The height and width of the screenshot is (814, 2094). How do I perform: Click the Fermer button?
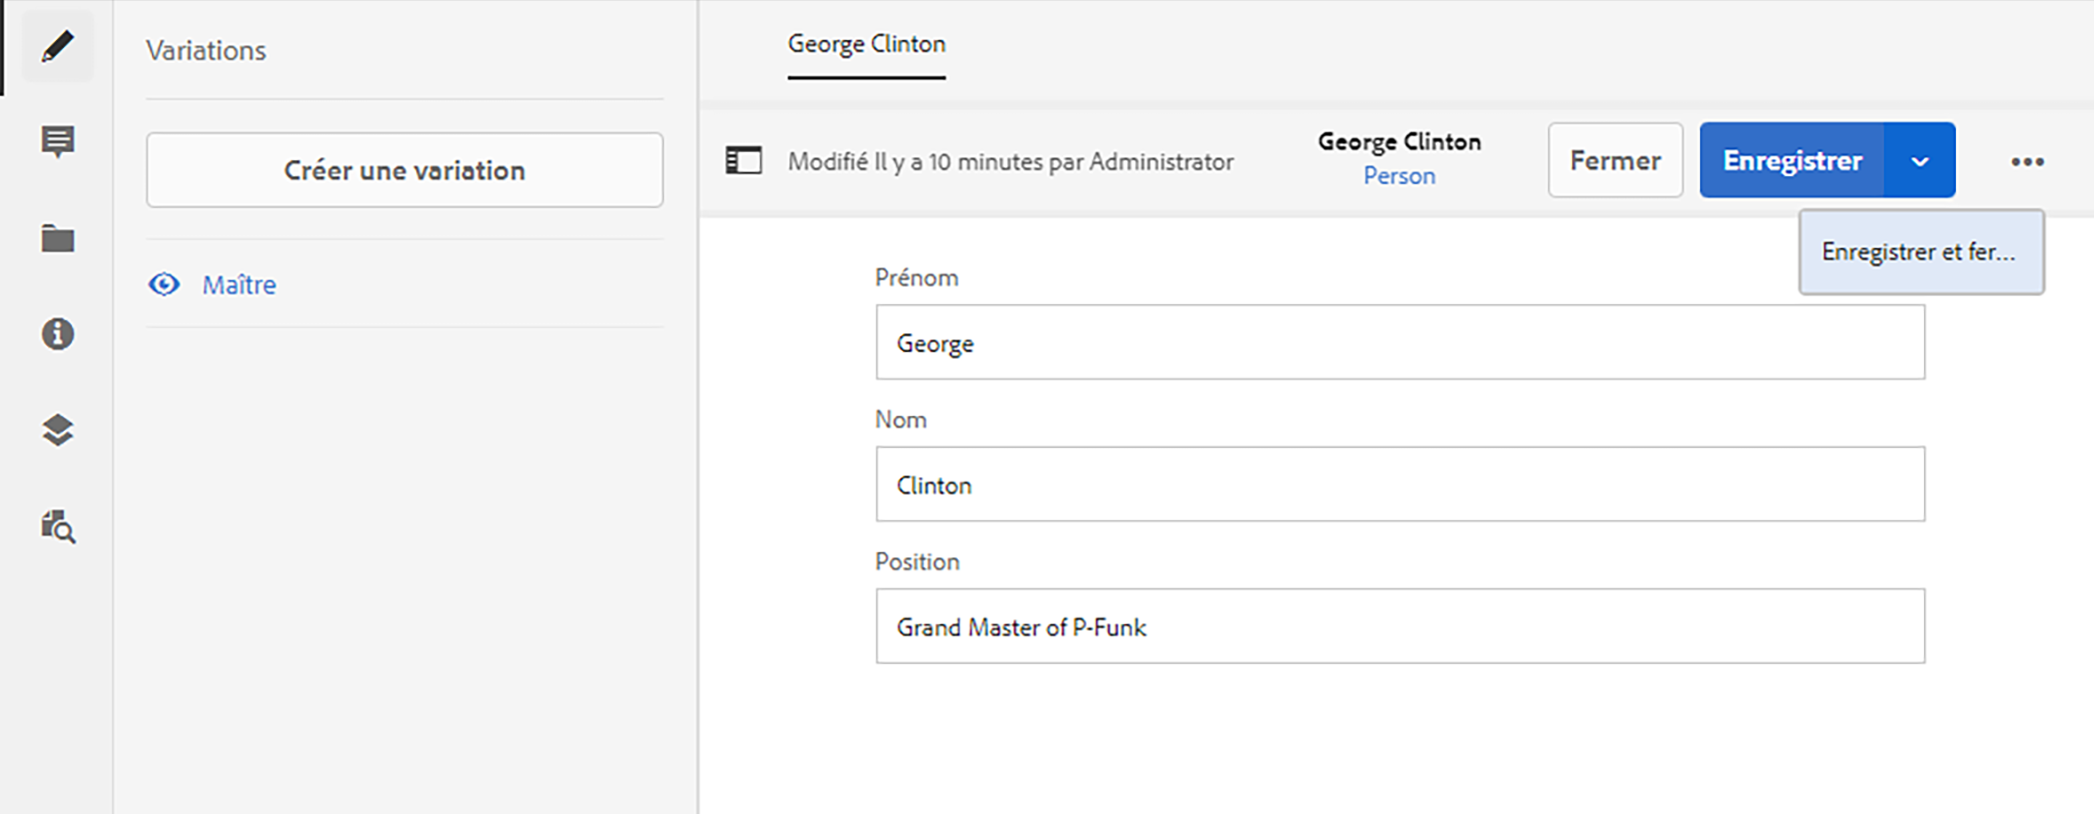point(1614,161)
